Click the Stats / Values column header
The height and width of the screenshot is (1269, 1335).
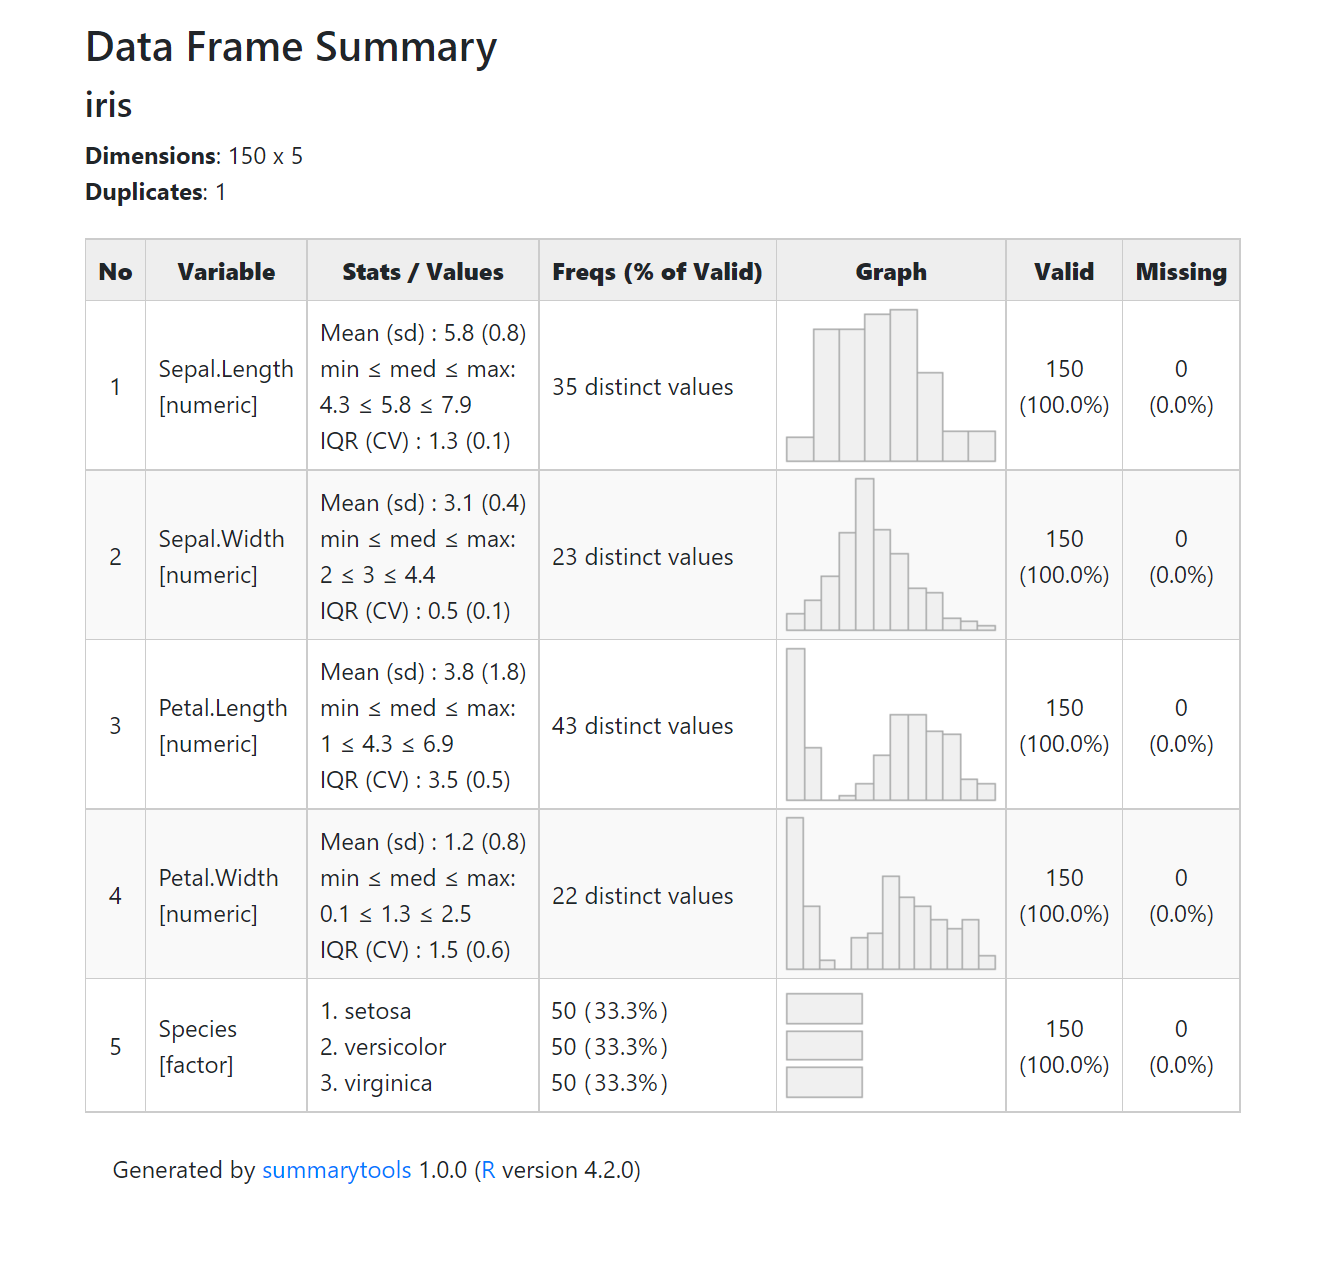point(422,272)
